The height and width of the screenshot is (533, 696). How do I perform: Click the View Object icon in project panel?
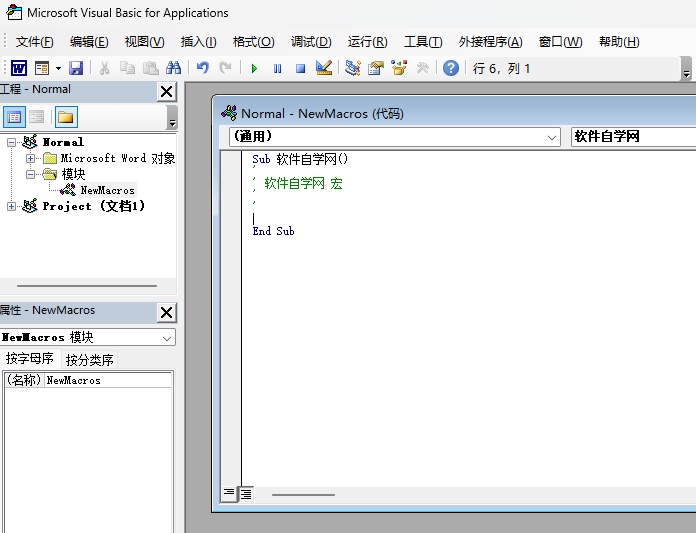point(36,117)
